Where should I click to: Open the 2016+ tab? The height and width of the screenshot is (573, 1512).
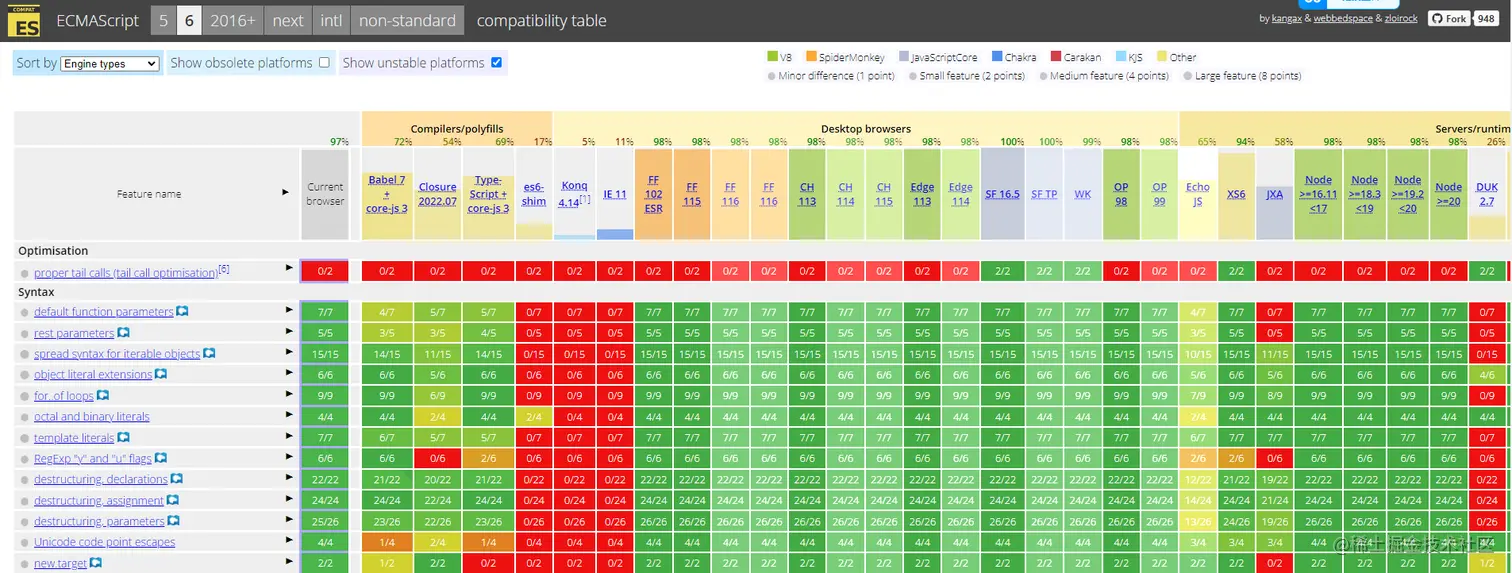(233, 20)
